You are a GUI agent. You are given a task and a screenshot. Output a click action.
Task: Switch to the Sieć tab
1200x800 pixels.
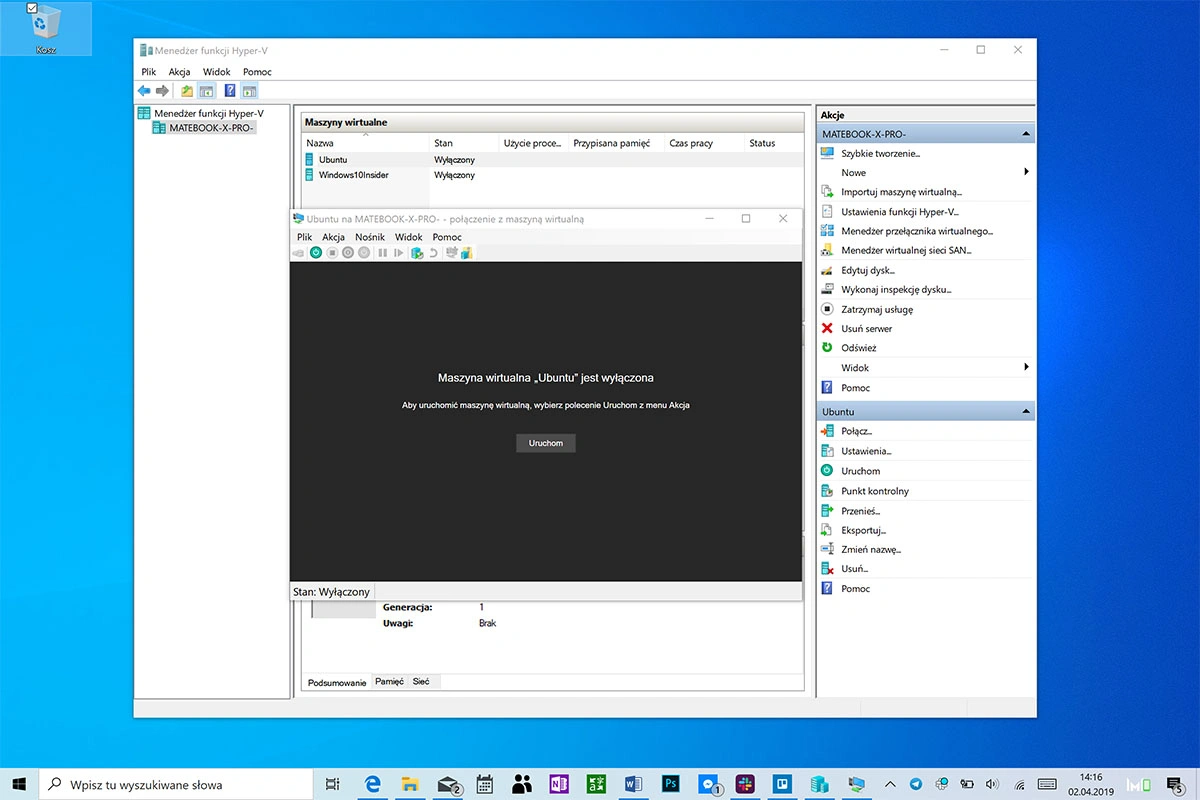[x=421, y=681]
